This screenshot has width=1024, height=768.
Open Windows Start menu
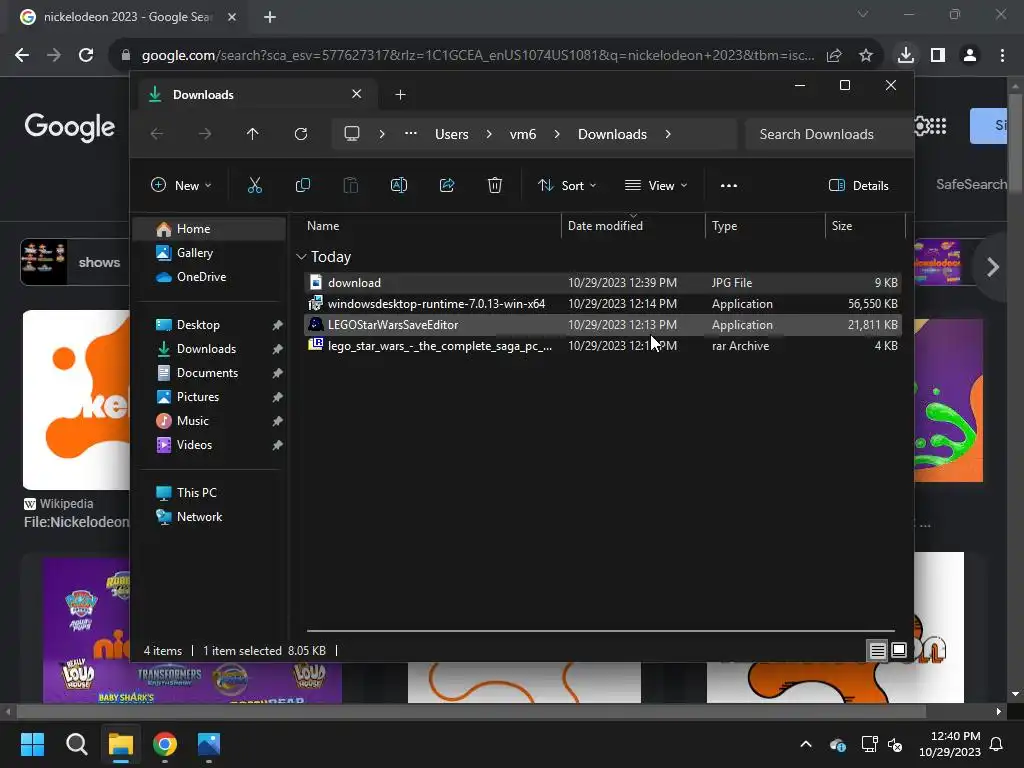[33, 744]
